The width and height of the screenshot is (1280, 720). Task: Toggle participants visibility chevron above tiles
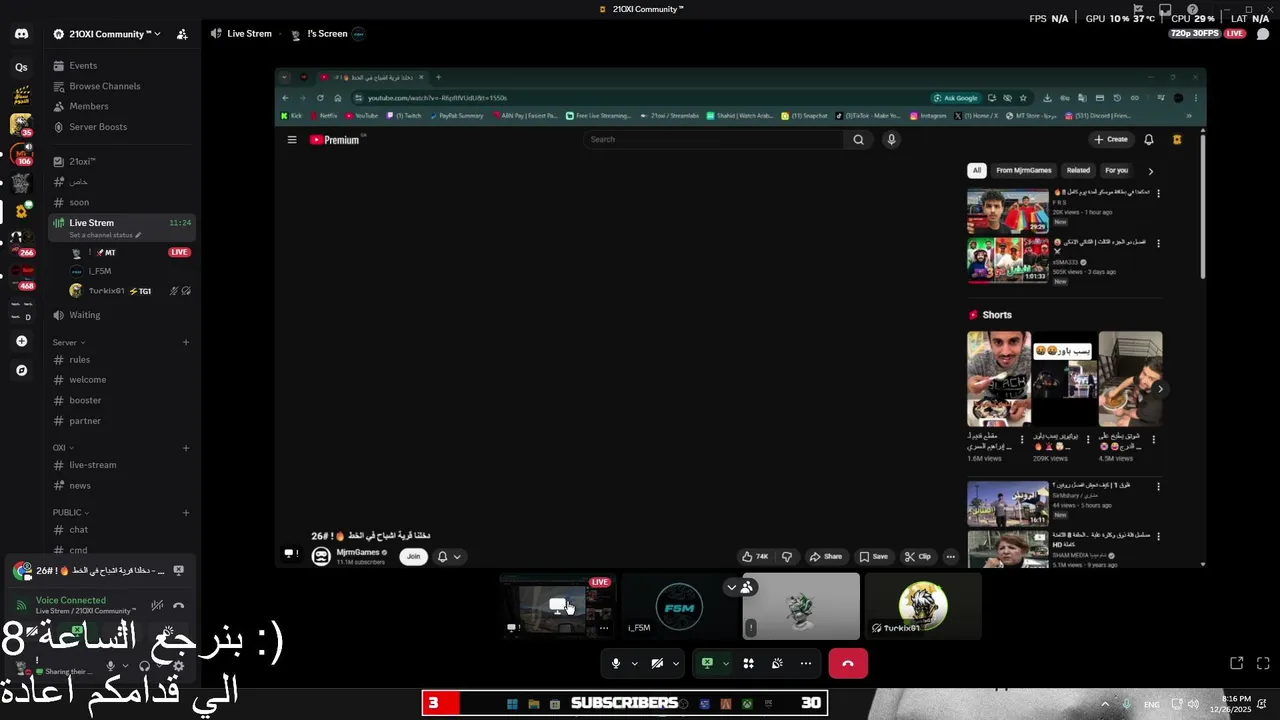[x=740, y=587]
